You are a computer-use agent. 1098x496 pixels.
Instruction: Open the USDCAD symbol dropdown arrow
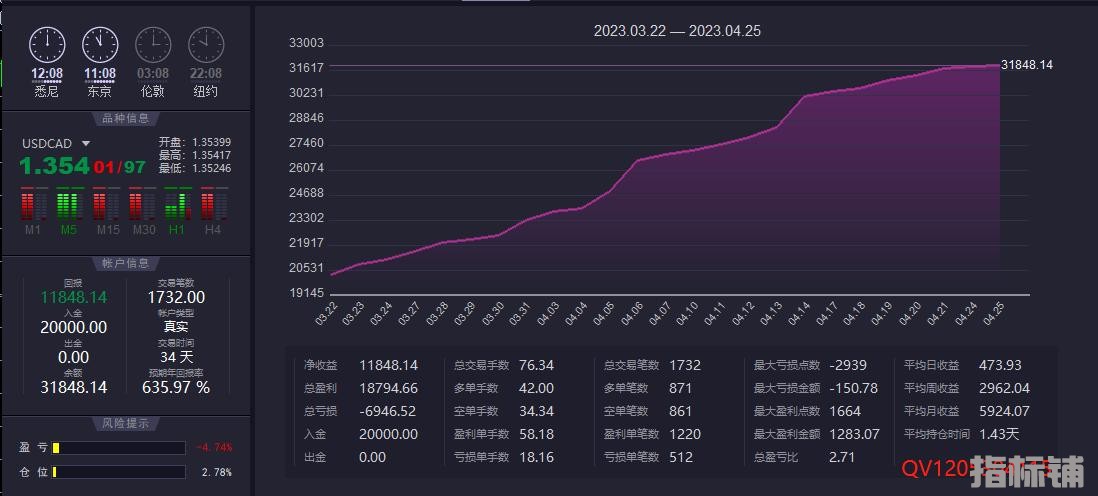86,144
